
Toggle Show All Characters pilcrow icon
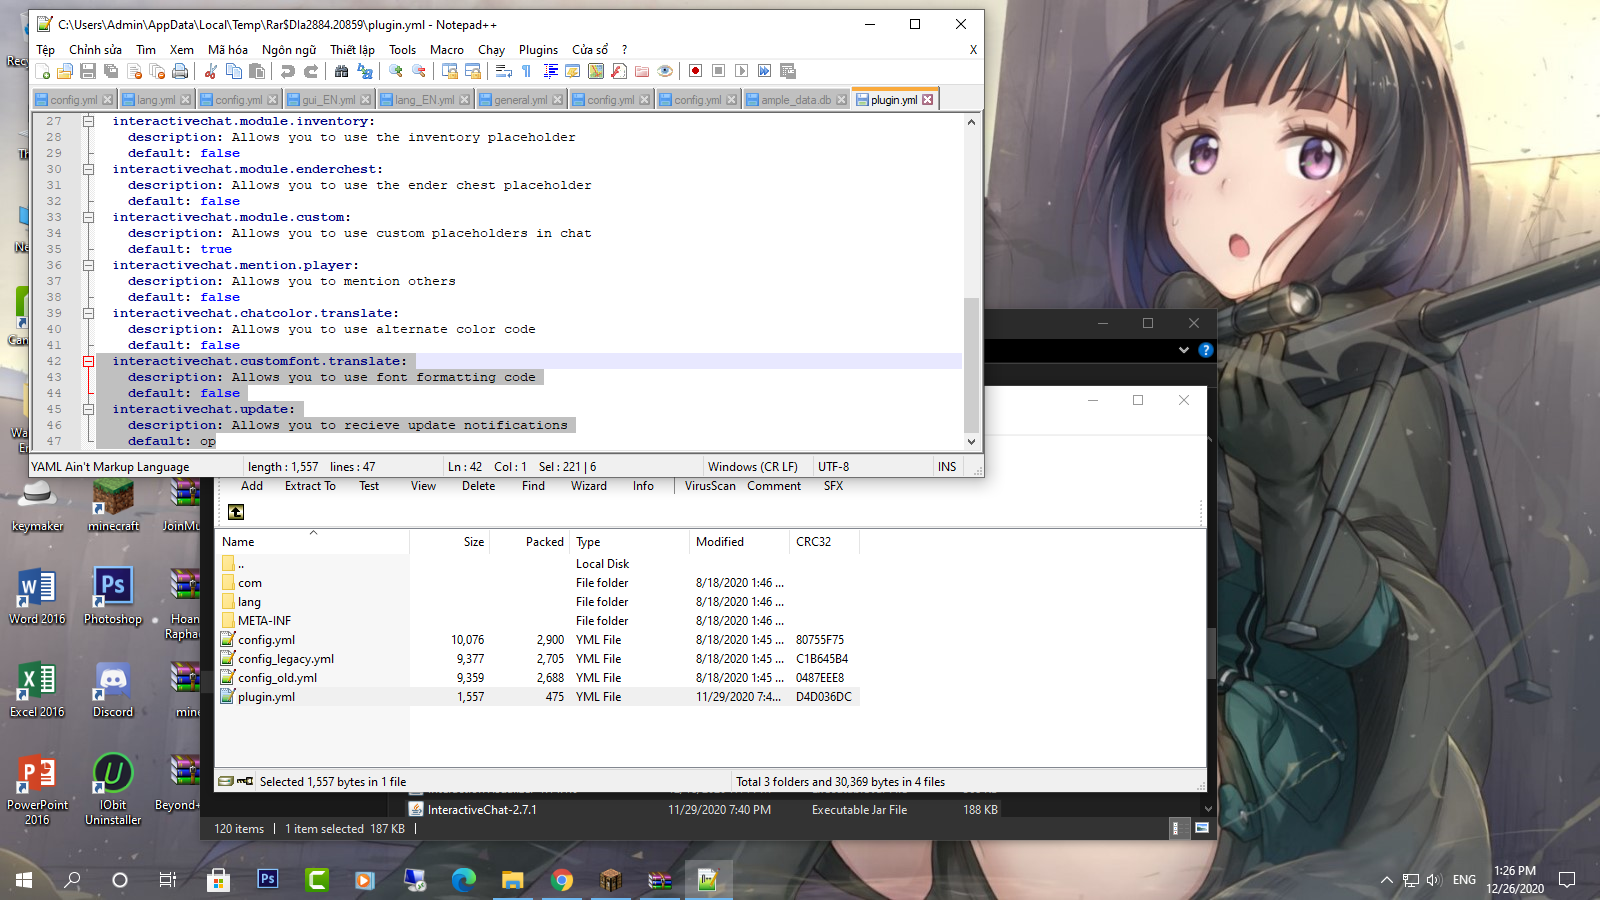pyautogui.click(x=526, y=71)
